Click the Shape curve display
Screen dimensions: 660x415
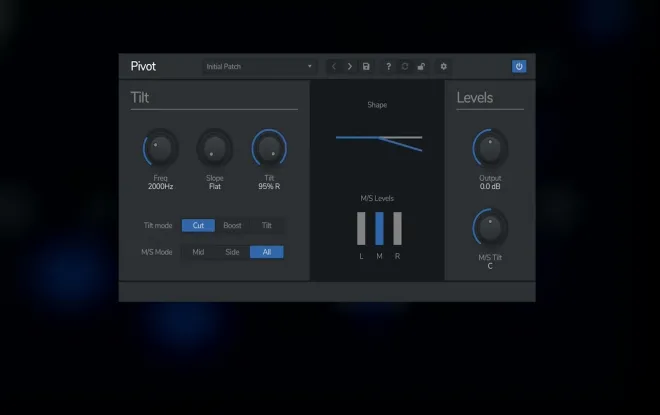coord(379,142)
